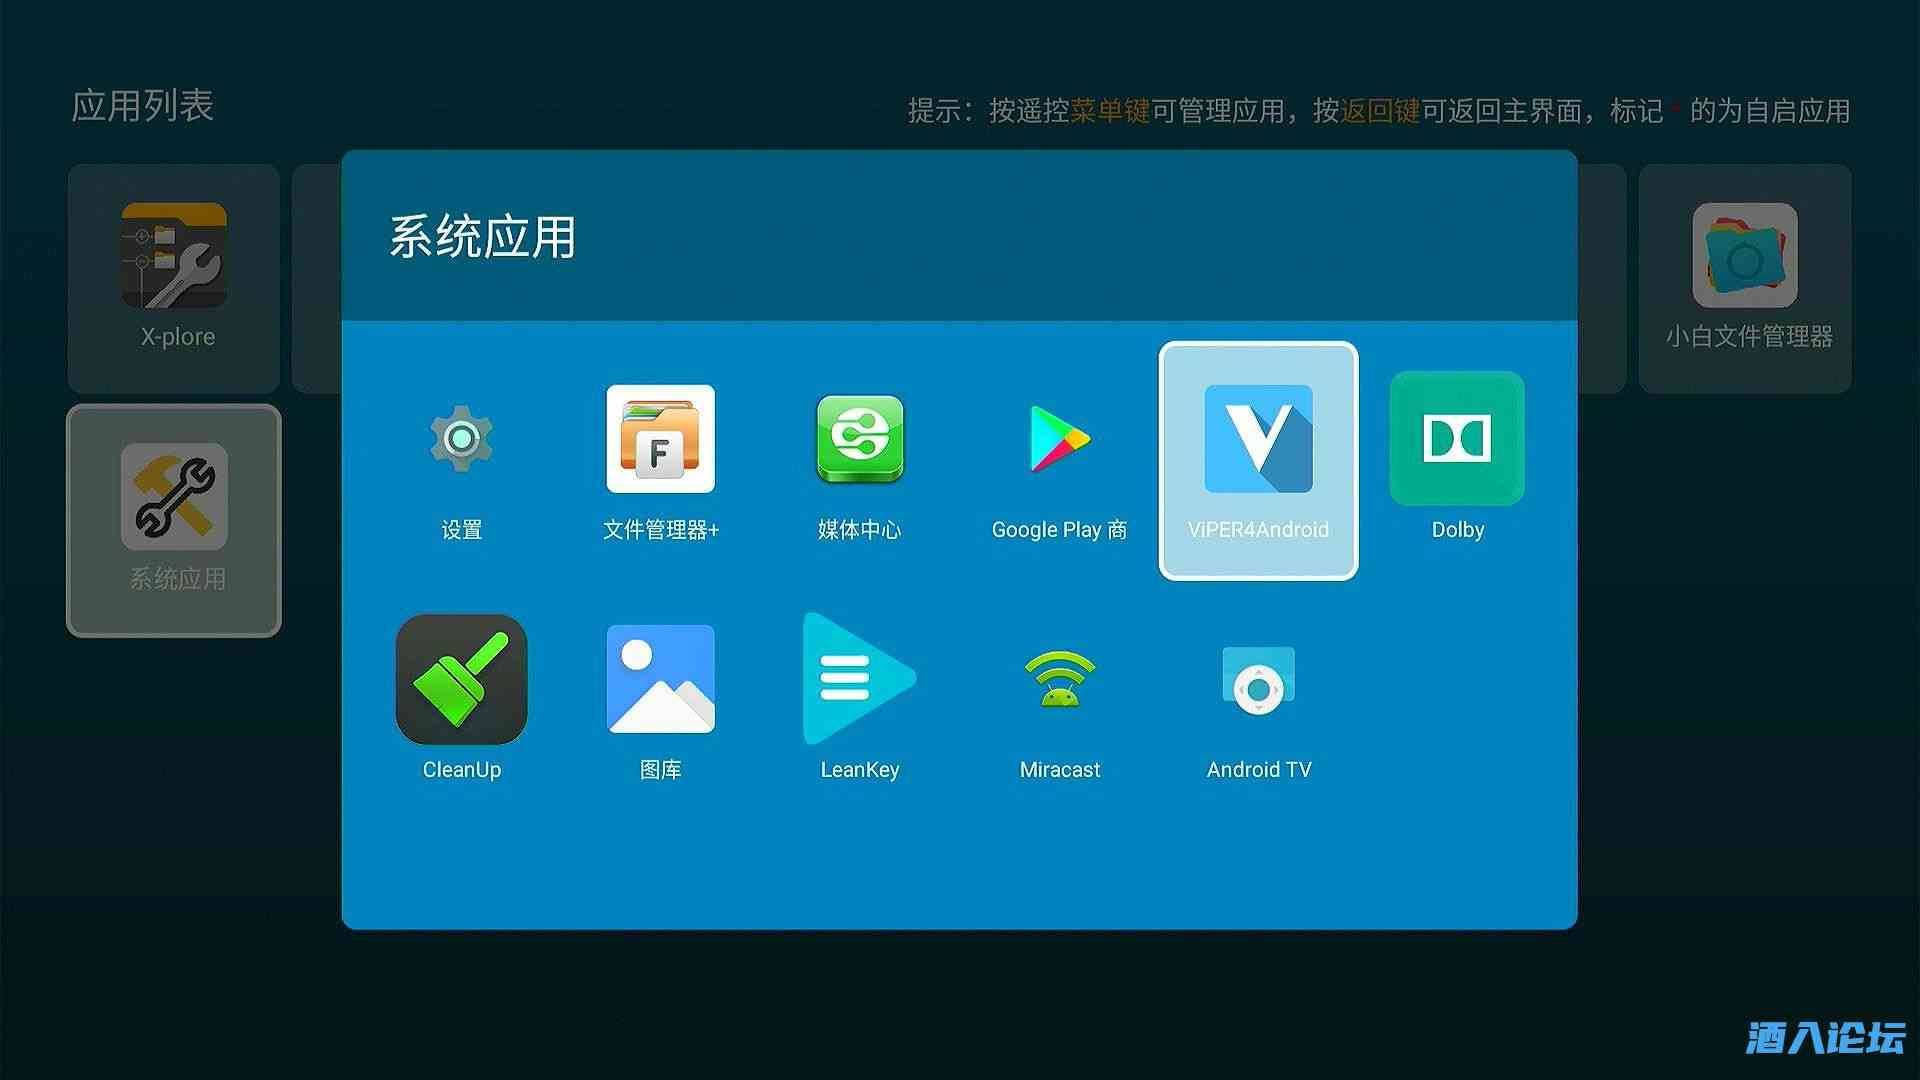This screenshot has width=1920, height=1080.
Task: Click the 系统应用 dialog title
Action: pos(482,238)
